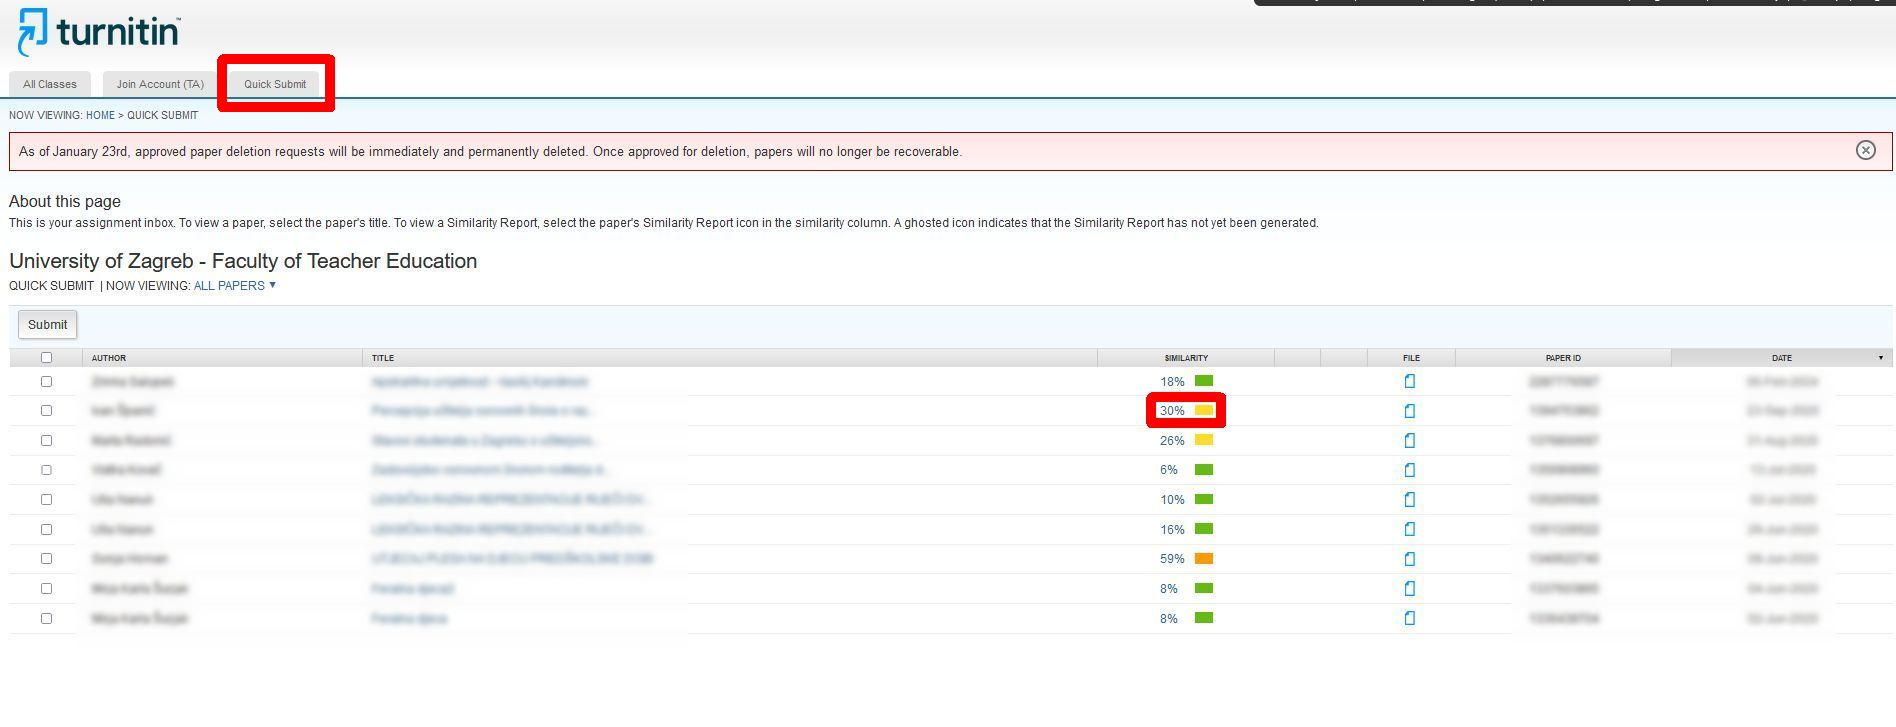The height and width of the screenshot is (727, 1896).
Task: Open the Join Account (TA) tab
Action: pyautogui.click(x=160, y=84)
